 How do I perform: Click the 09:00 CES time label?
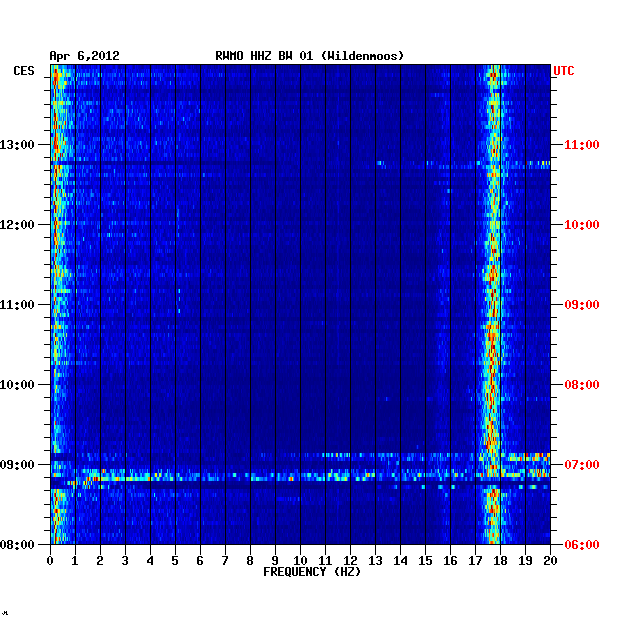pyautogui.click(x=17, y=464)
